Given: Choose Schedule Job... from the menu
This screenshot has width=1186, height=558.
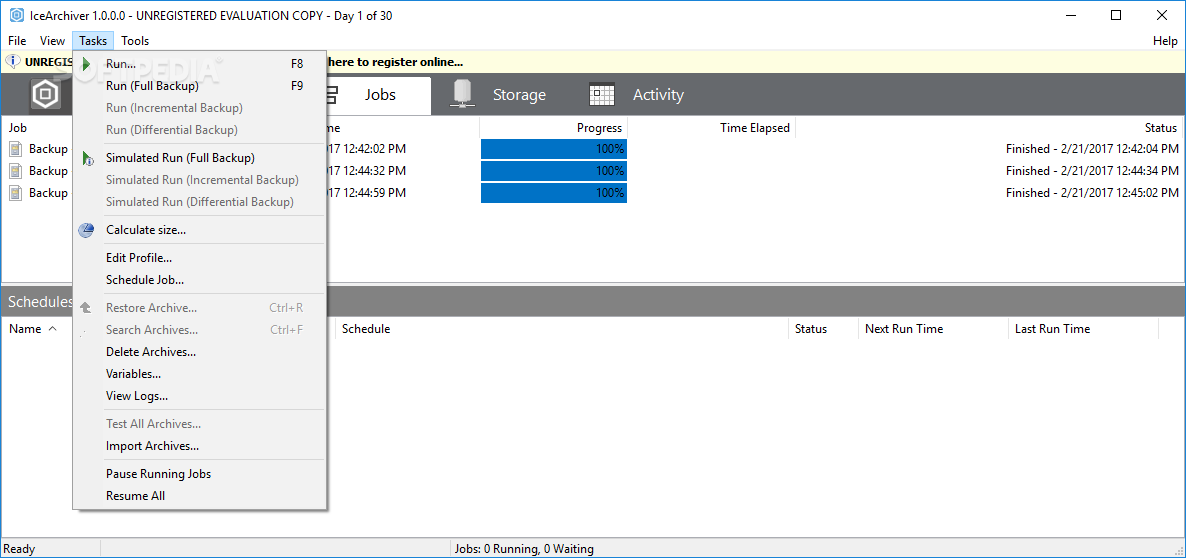Looking at the screenshot, I should pyautogui.click(x=200, y=280).
